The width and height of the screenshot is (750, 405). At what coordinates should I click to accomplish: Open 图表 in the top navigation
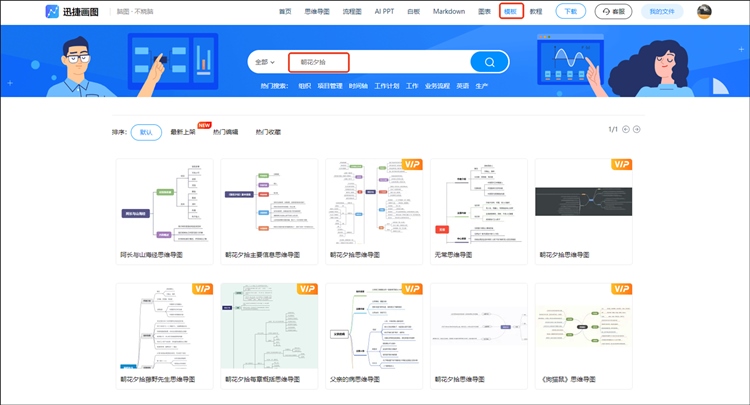tap(485, 11)
